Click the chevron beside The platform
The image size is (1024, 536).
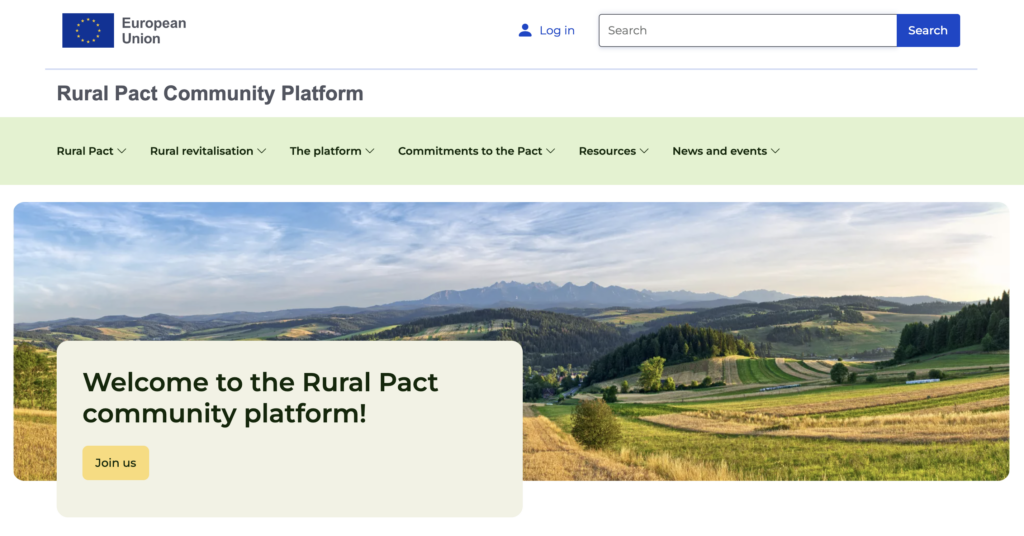coord(370,151)
